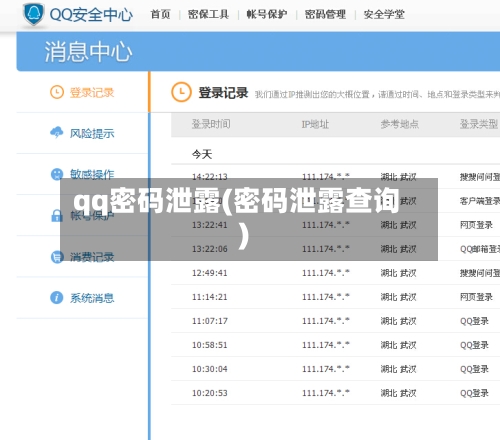Viewport: 500px width, 440px height.
Task: Click QQ登录 in the 11:07:17 row
Action: [474, 321]
